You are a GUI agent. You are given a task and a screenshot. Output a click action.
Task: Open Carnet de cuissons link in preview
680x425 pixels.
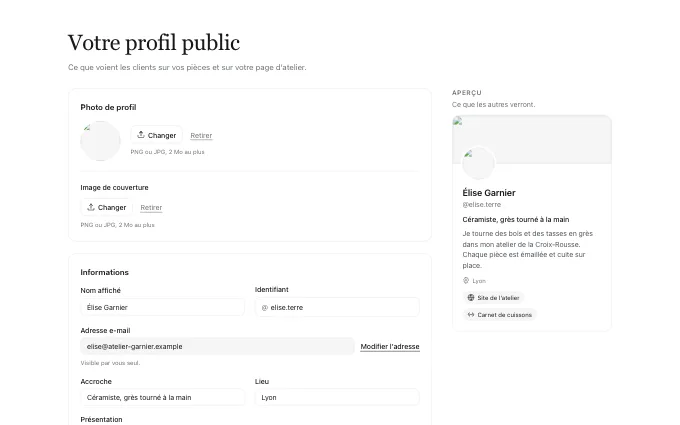click(500, 314)
